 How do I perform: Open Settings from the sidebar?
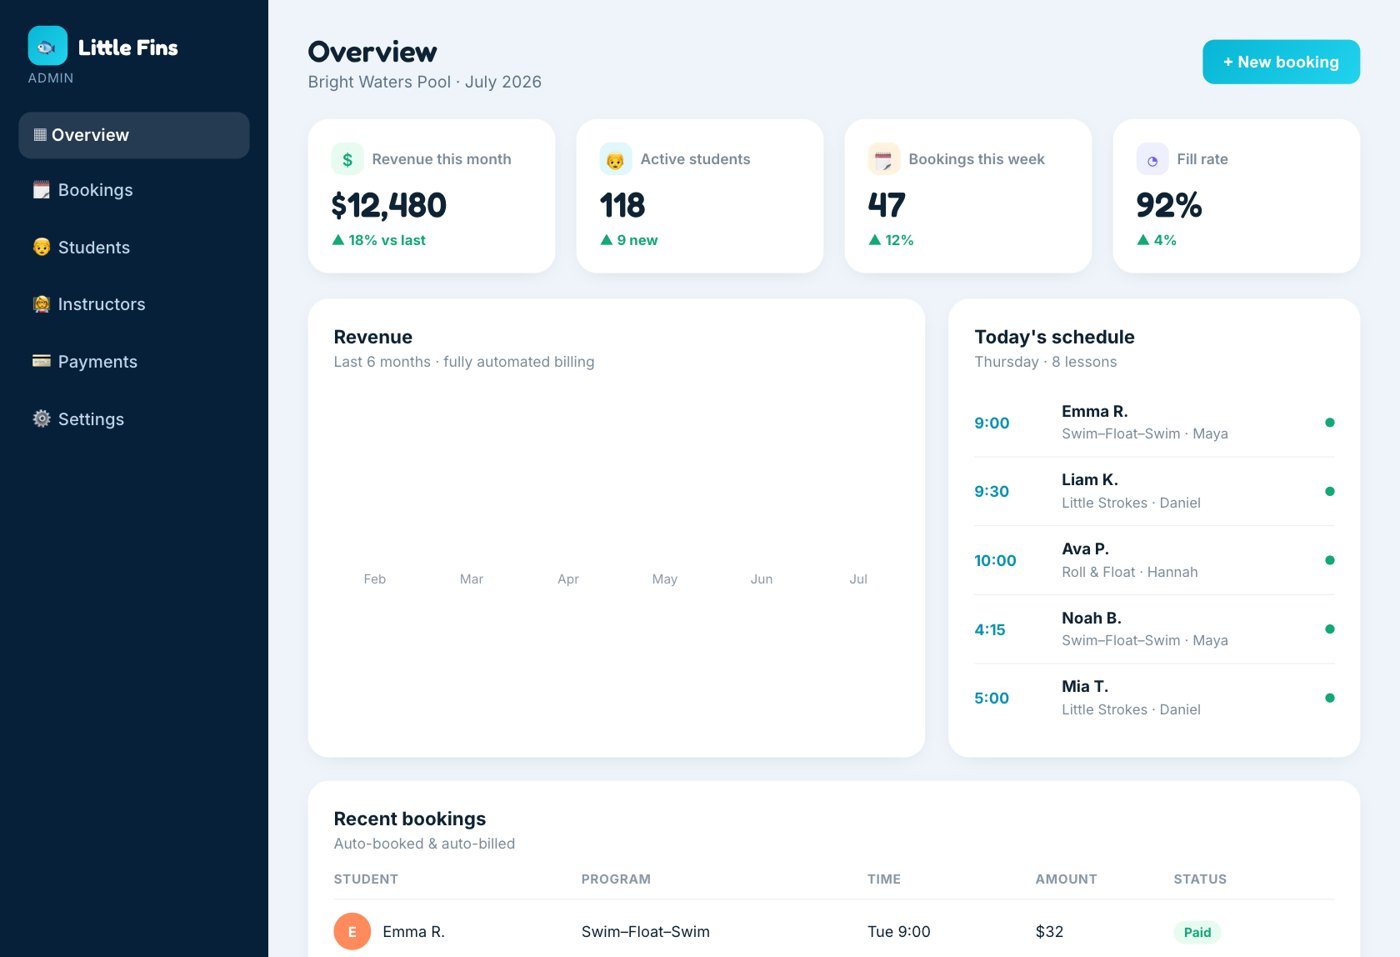click(x=134, y=419)
